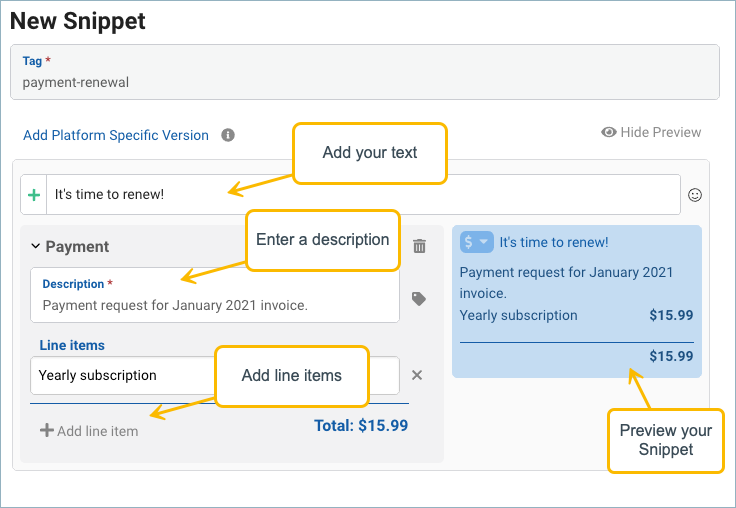Screen dimensions: 736x508
Task: Click the Payment section header label
Action: [x=77, y=246]
